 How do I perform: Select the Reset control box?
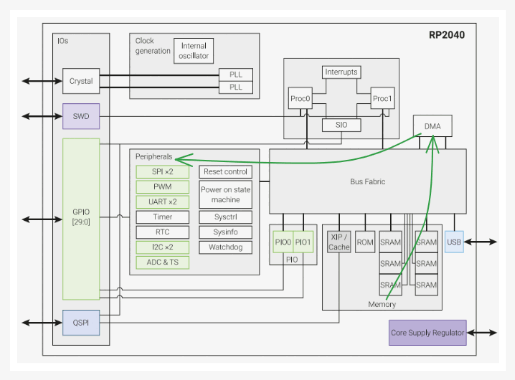click(225, 172)
